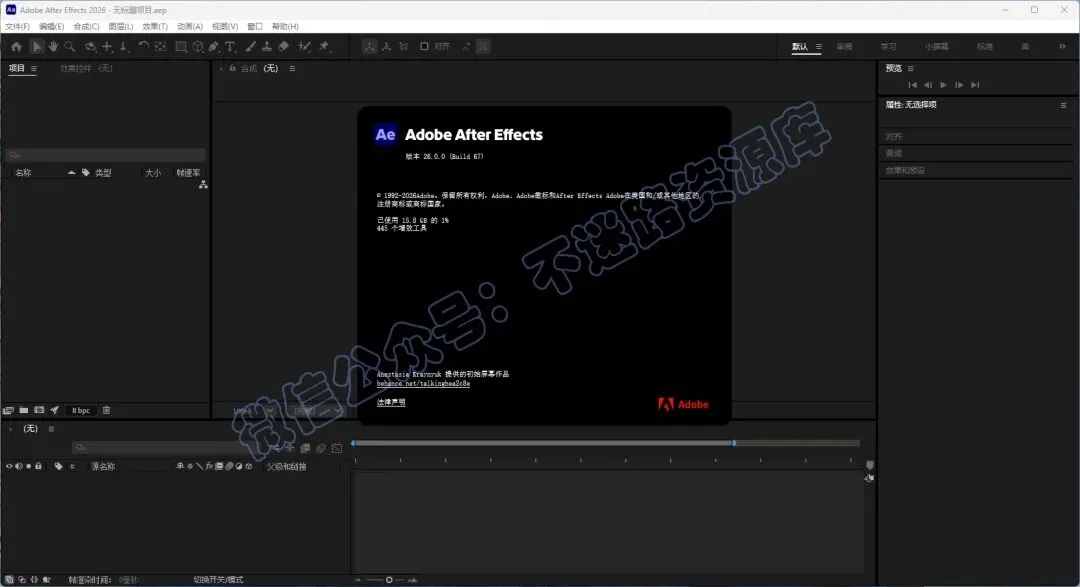The image size is (1080, 587).
Task: Click the rocket icon in the Project panel footer
Action: click(x=54, y=410)
